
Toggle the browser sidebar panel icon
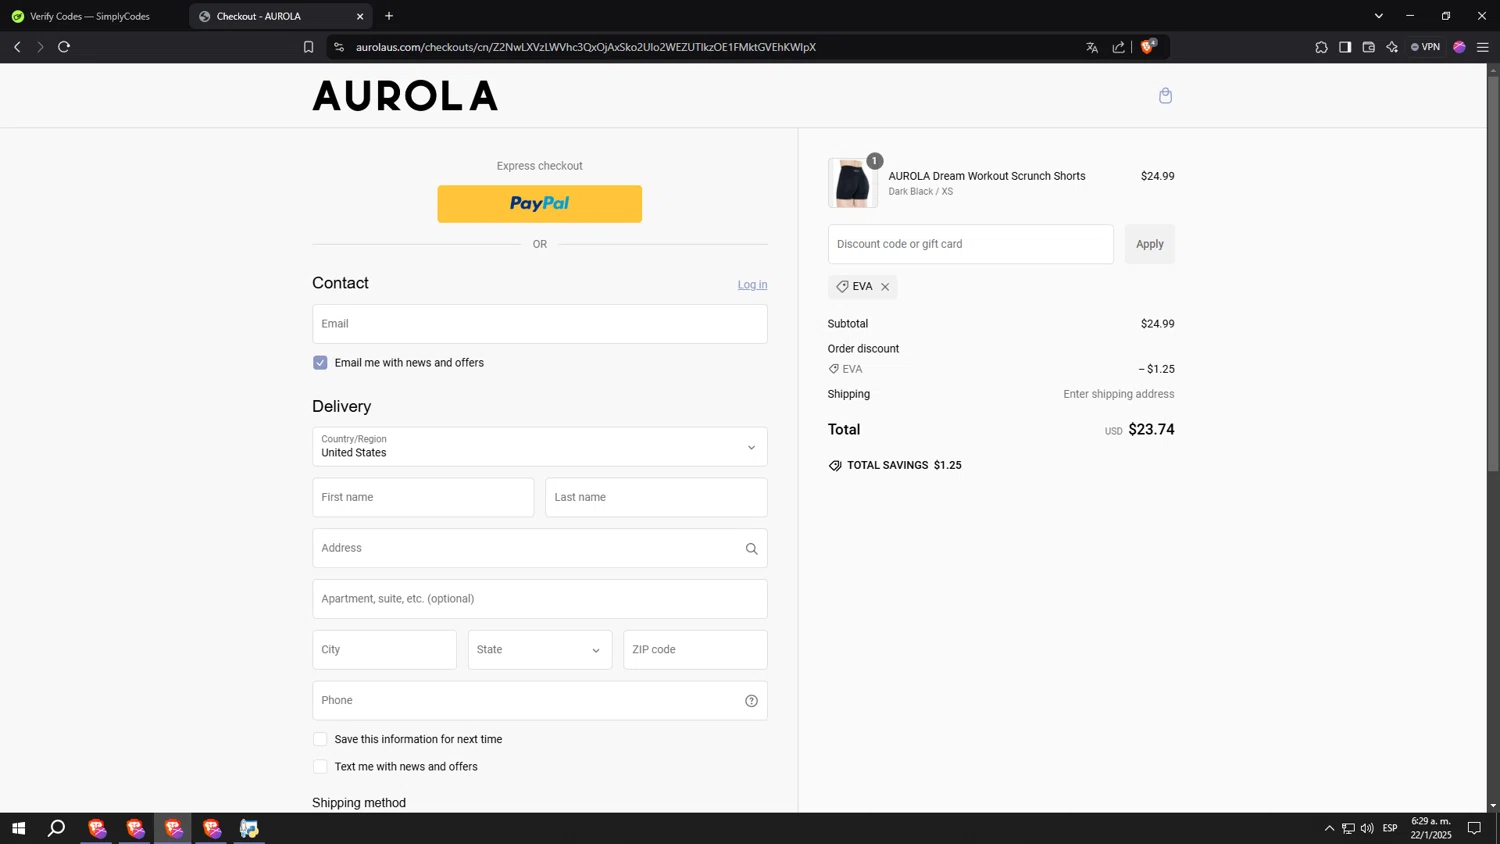pyautogui.click(x=1345, y=47)
